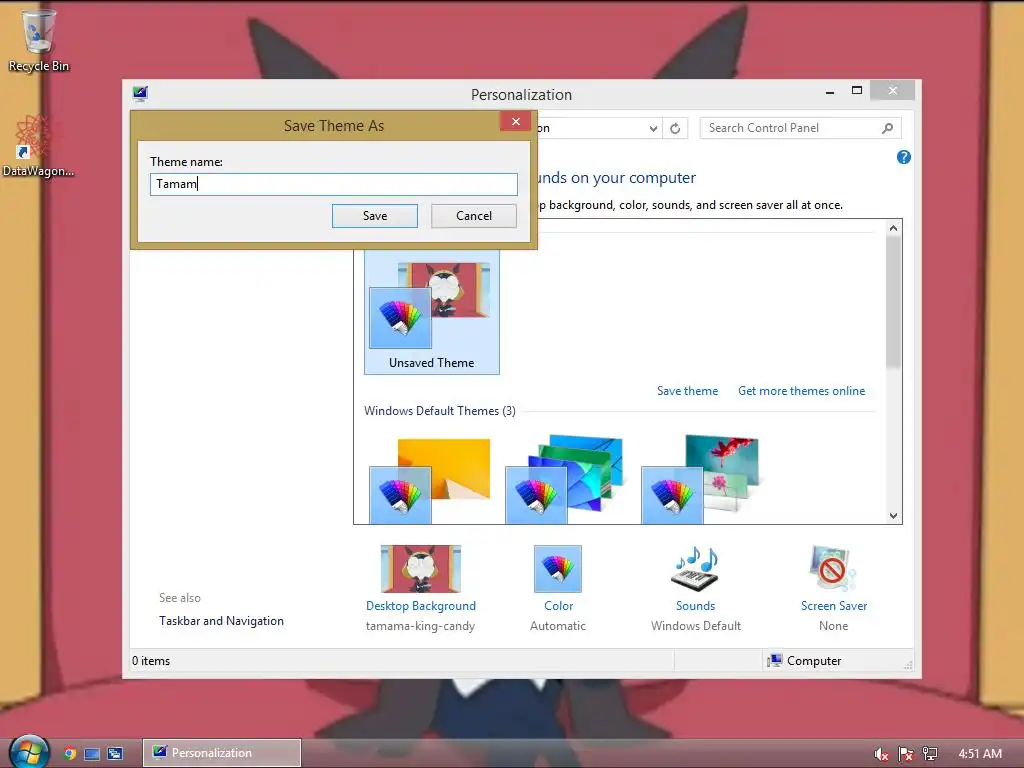Select the yellow Windows default theme
This screenshot has height=768, width=1024.
click(x=429, y=481)
